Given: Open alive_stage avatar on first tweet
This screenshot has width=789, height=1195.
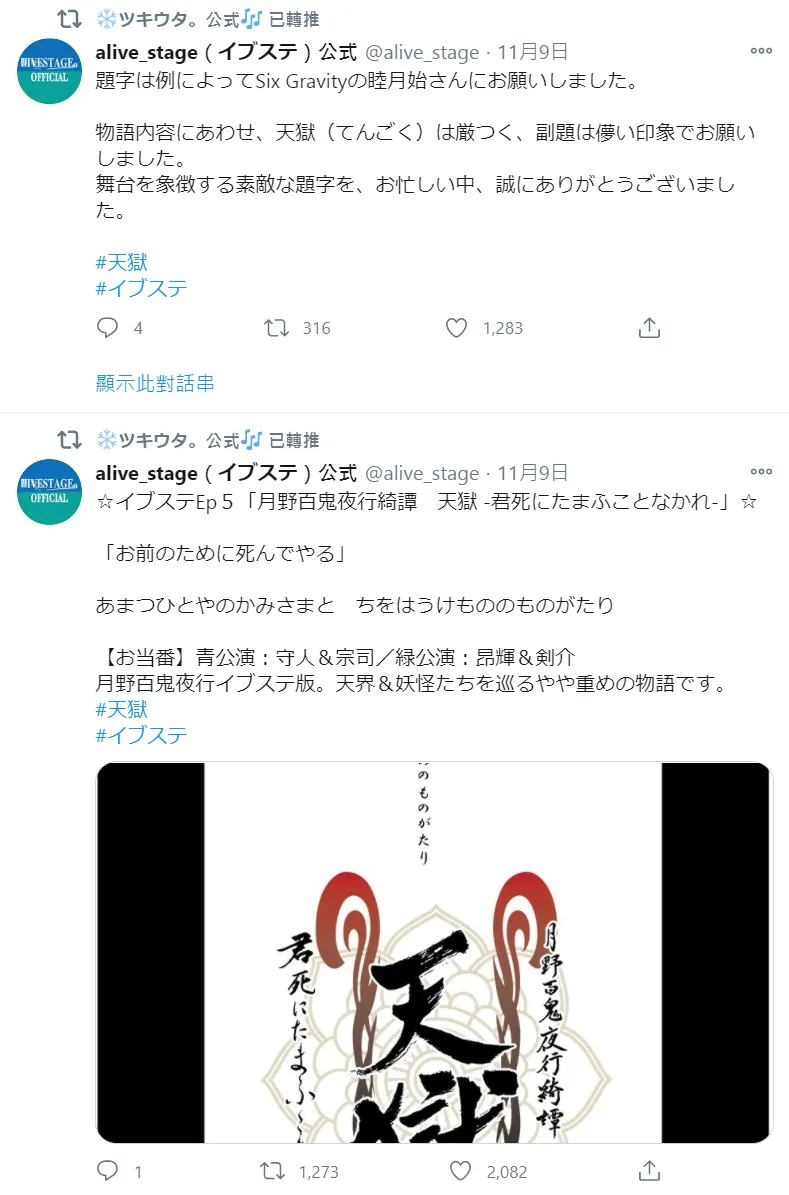Looking at the screenshot, I should pos(50,71).
